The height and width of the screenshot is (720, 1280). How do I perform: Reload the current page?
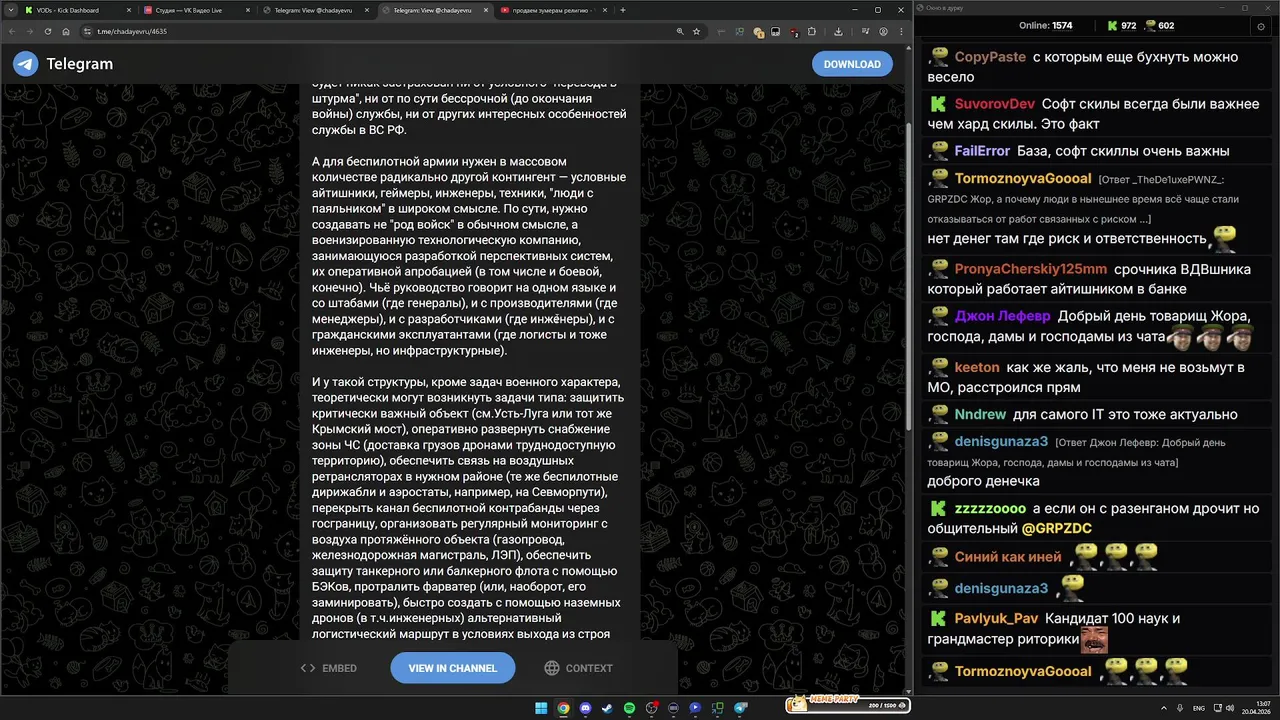tap(50, 31)
